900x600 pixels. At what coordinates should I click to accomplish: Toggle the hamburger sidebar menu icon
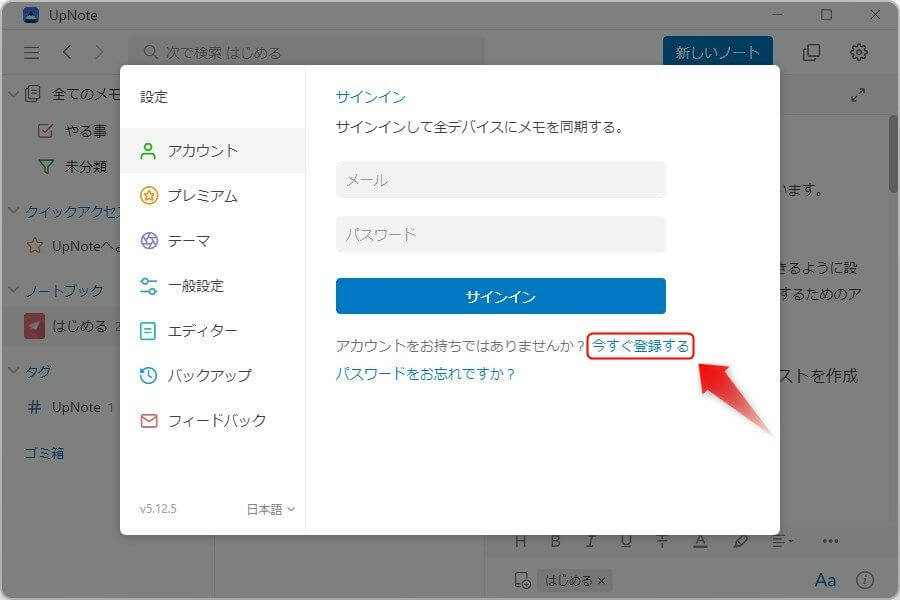[32, 53]
